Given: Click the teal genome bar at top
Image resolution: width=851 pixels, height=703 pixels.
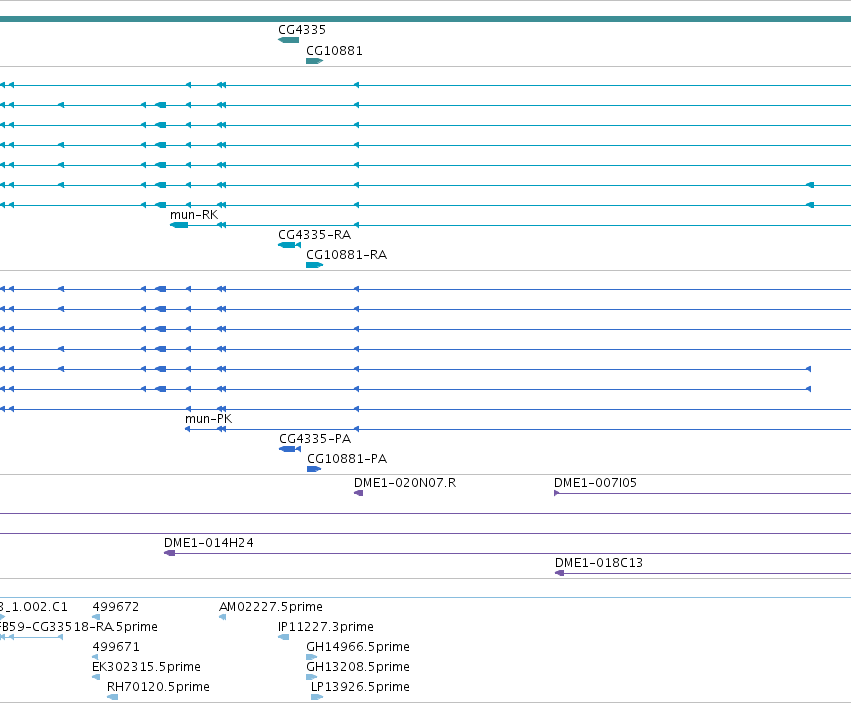Looking at the screenshot, I should (426, 20).
